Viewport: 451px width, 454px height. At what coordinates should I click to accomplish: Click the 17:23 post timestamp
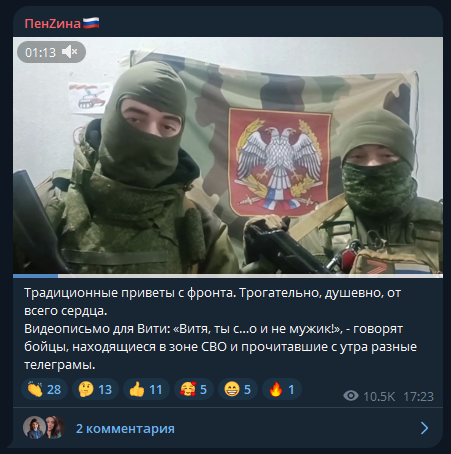coord(418,396)
